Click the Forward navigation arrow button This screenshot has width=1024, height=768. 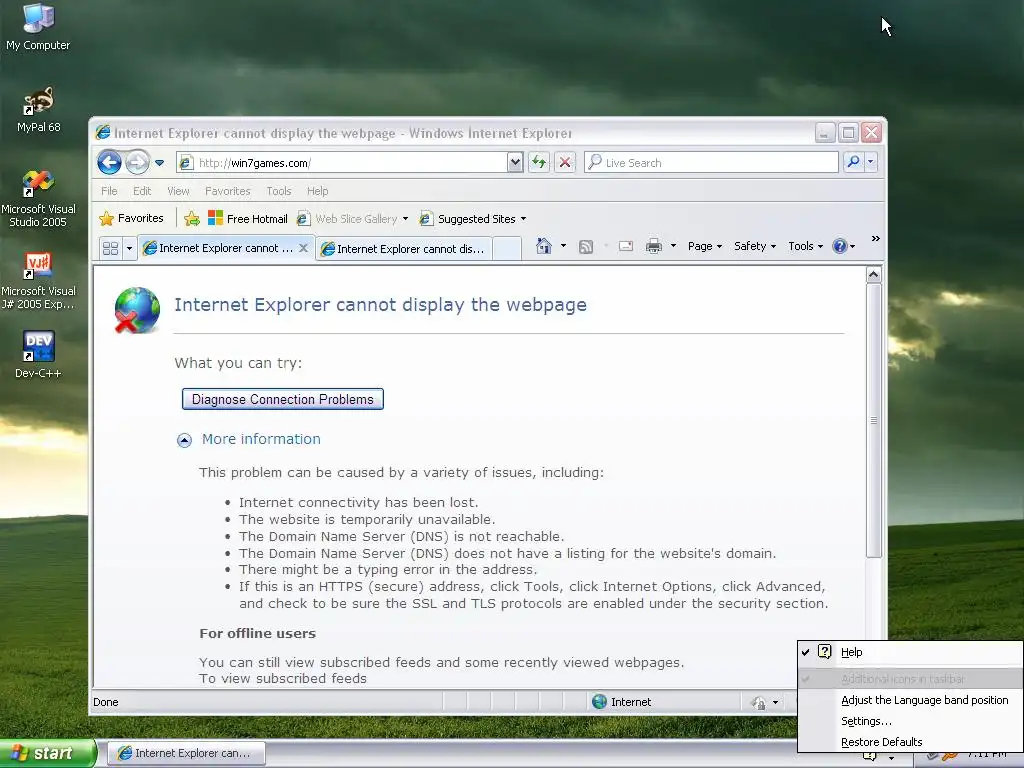tap(137, 163)
